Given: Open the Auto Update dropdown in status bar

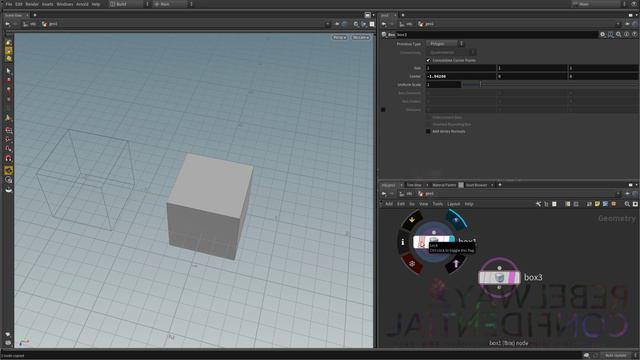Looking at the screenshot, I should [618, 356].
